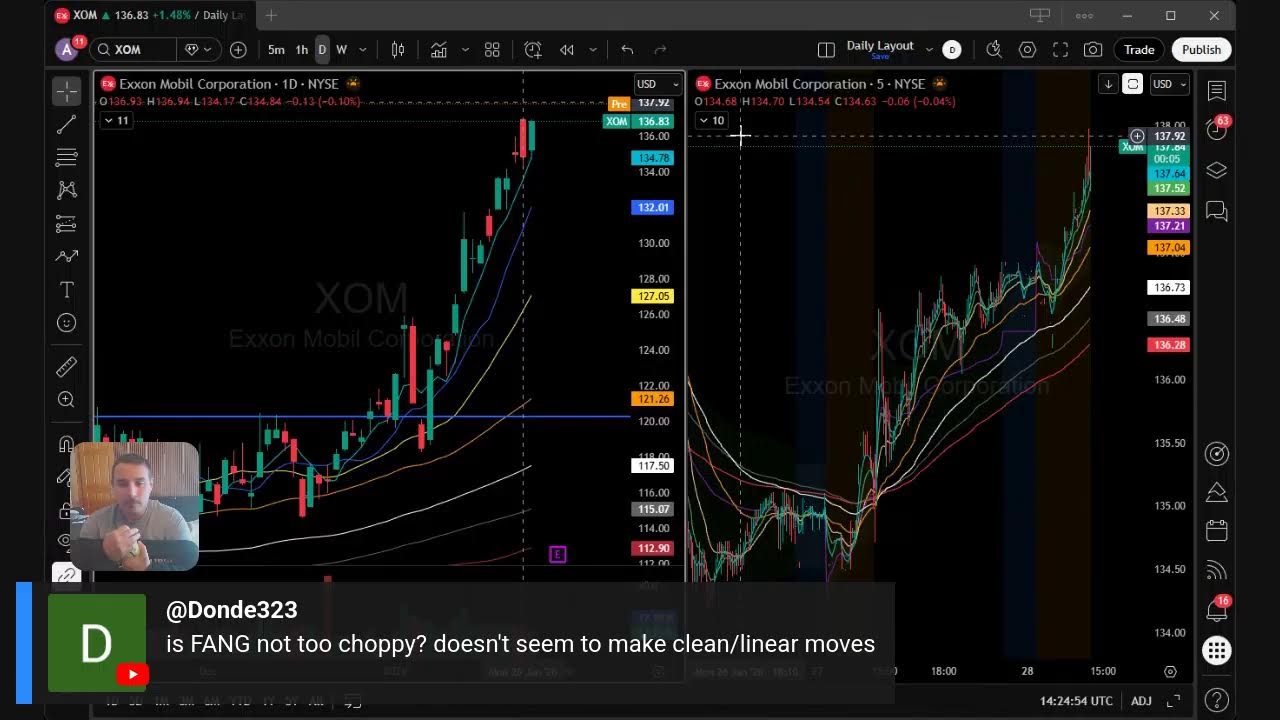Image resolution: width=1280 pixels, height=720 pixels.
Task: Open the USD currency dropdown on daily chart
Action: click(658, 84)
